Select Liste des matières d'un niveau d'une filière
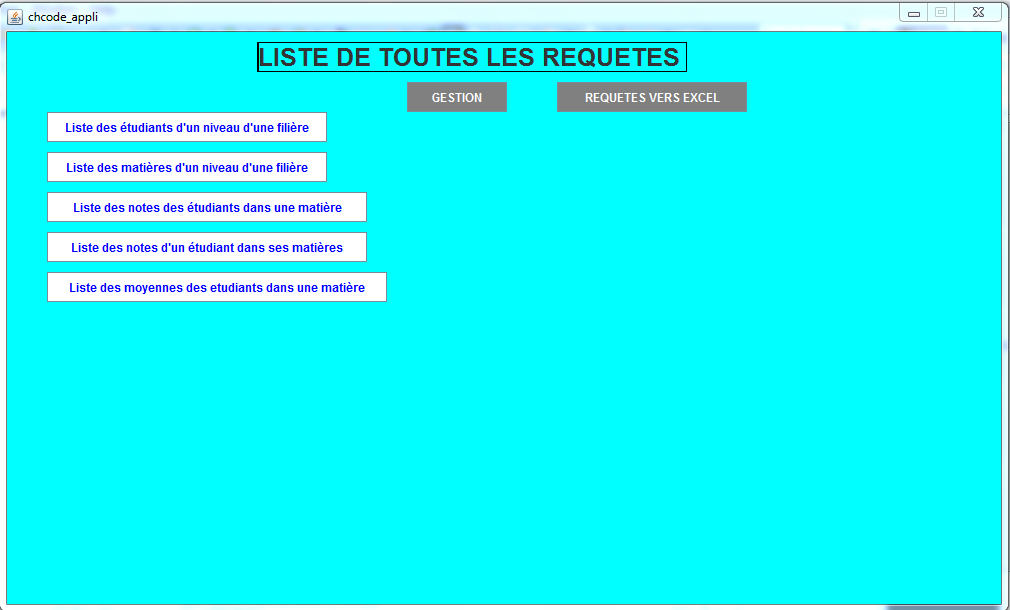This screenshot has width=1010, height=610. 187,167
